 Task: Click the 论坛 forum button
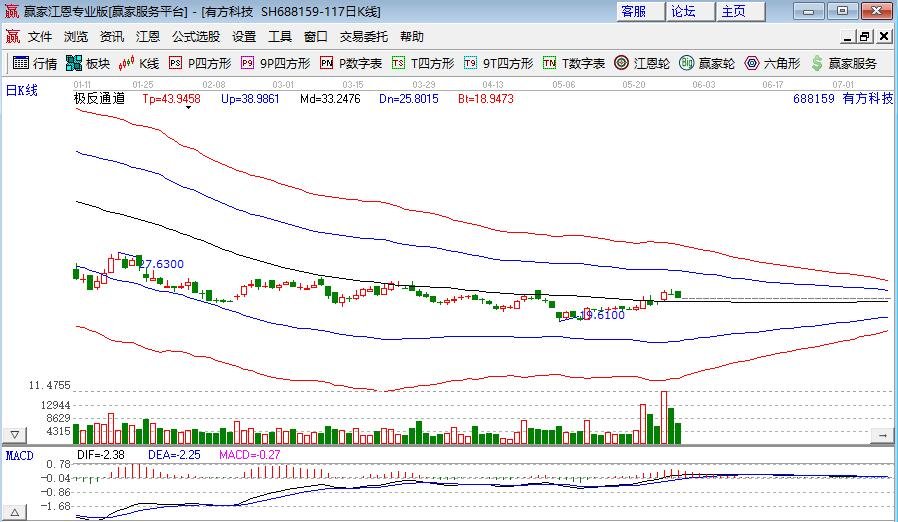point(690,11)
